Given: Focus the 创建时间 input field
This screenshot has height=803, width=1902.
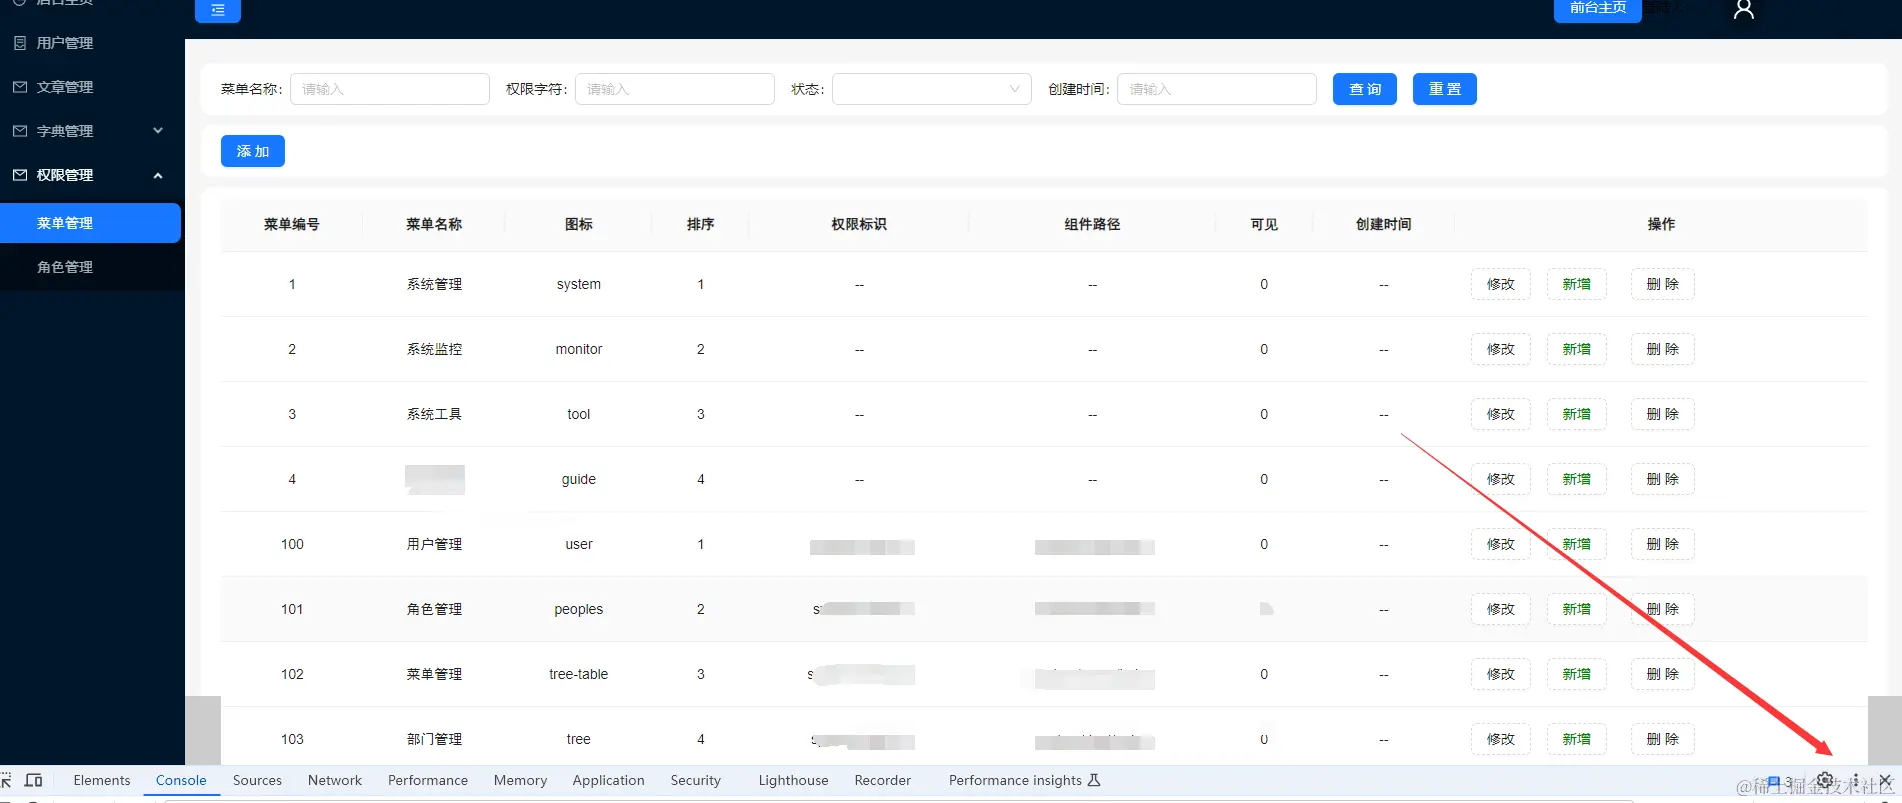Looking at the screenshot, I should pyautogui.click(x=1216, y=89).
